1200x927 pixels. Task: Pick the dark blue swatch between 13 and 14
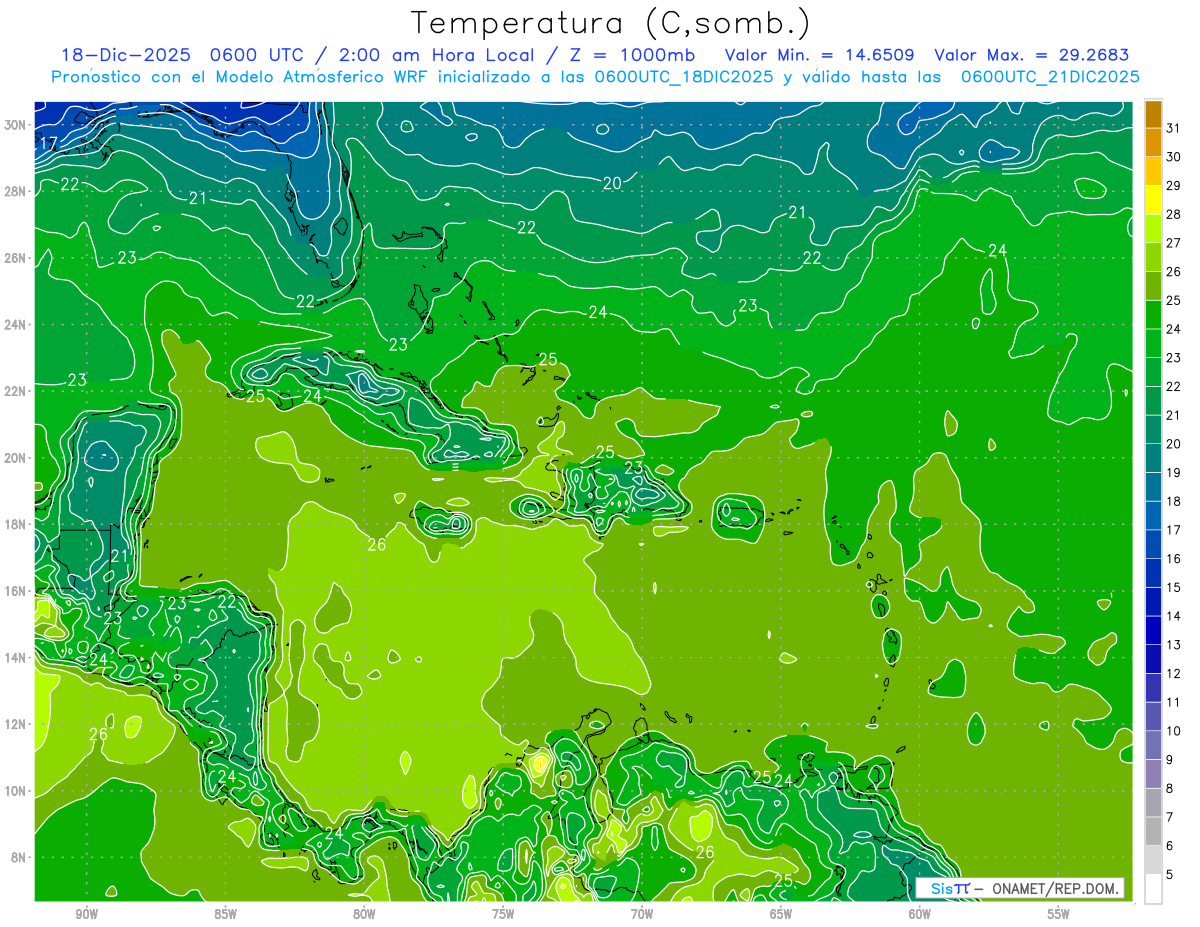coord(1153,631)
